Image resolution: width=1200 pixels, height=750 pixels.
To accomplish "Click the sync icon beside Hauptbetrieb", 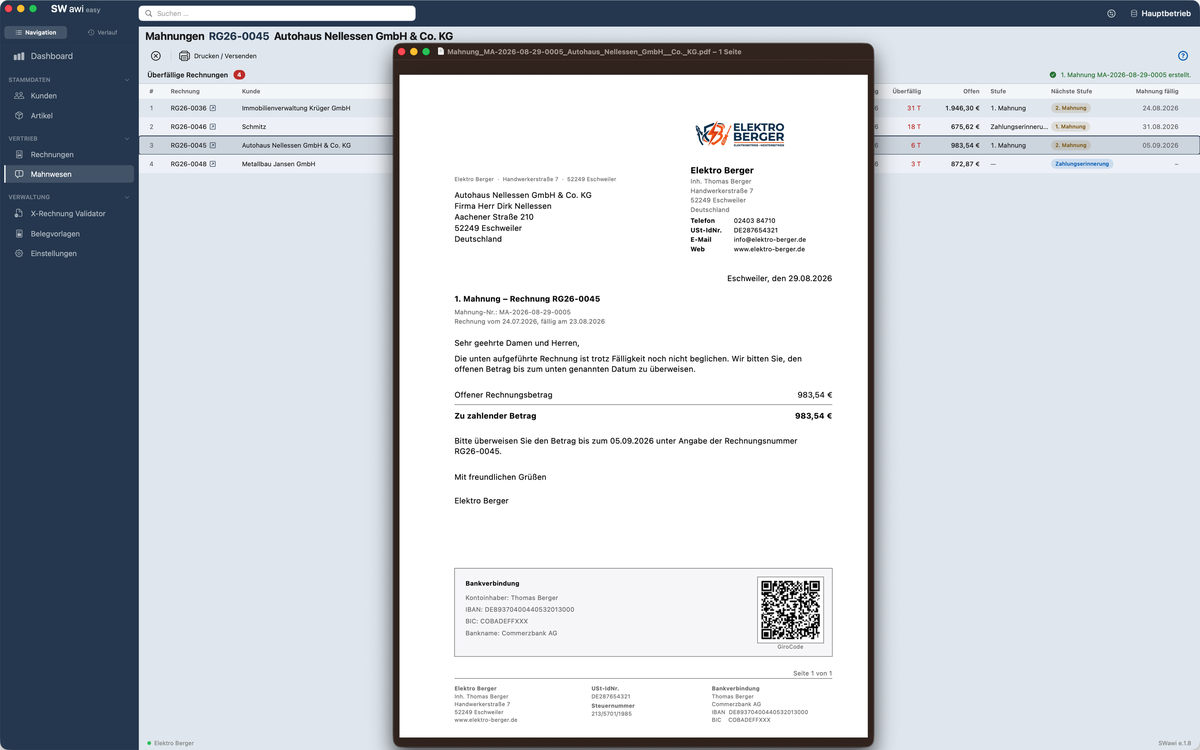I will pos(1112,13).
